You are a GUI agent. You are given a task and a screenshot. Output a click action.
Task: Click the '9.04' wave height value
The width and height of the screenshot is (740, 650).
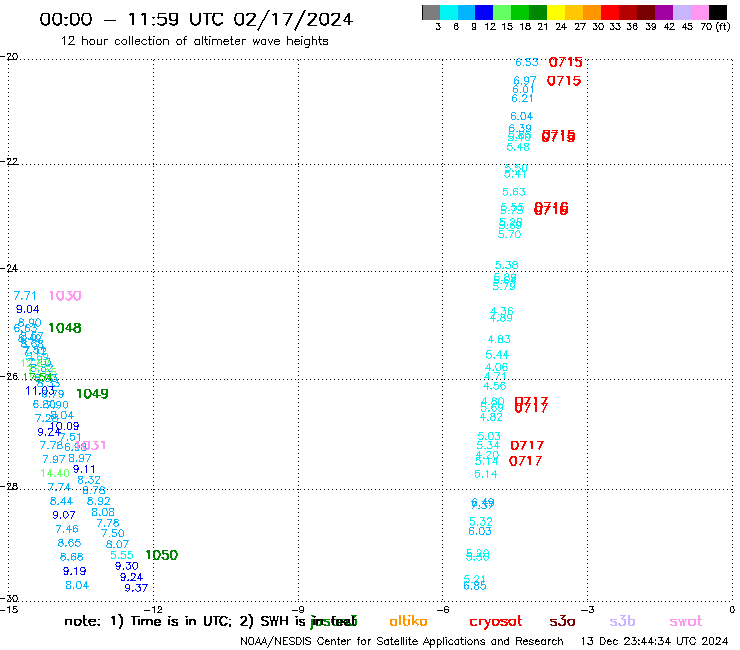coord(27,310)
